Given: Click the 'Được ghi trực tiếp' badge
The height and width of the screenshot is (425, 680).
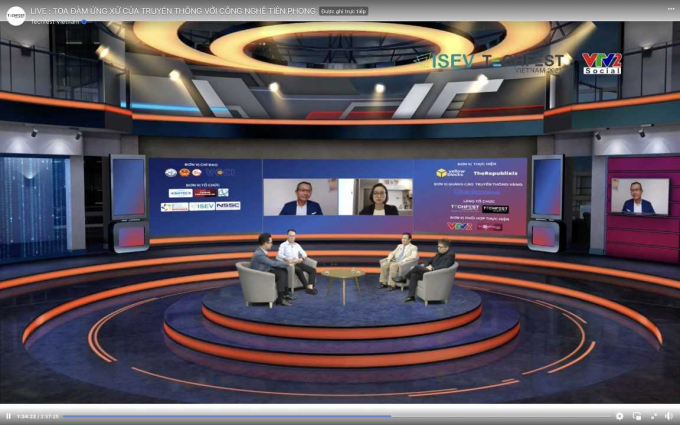Looking at the screenshot, I should 343,10.
